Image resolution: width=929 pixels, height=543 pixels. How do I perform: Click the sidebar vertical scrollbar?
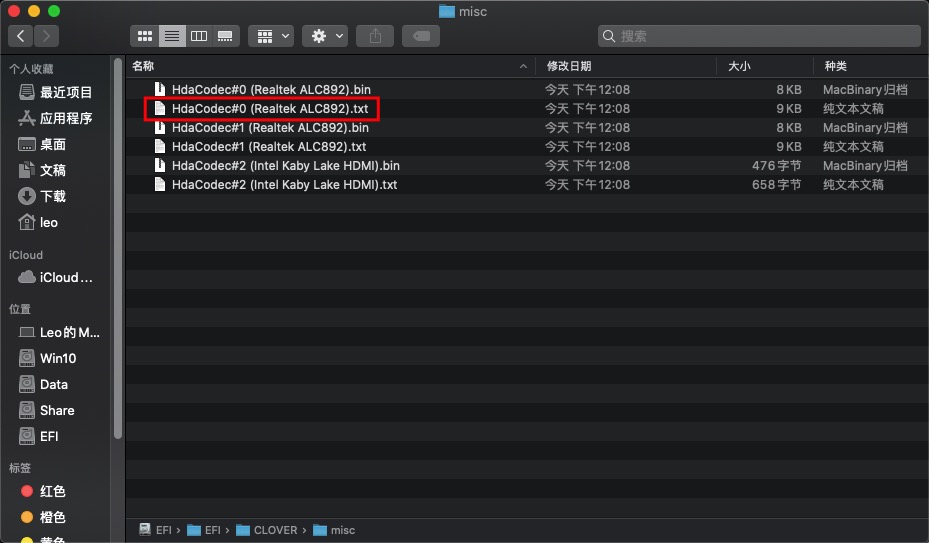click(118, 249)
